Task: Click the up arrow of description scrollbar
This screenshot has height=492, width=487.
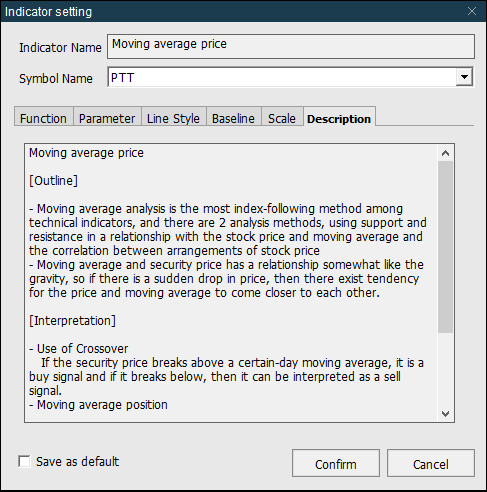Action: 445,153
